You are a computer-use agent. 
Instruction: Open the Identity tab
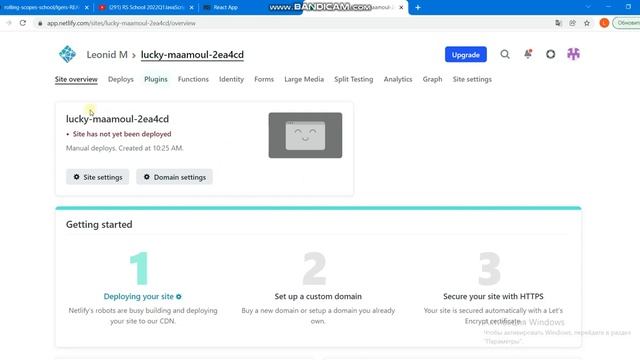231,79
